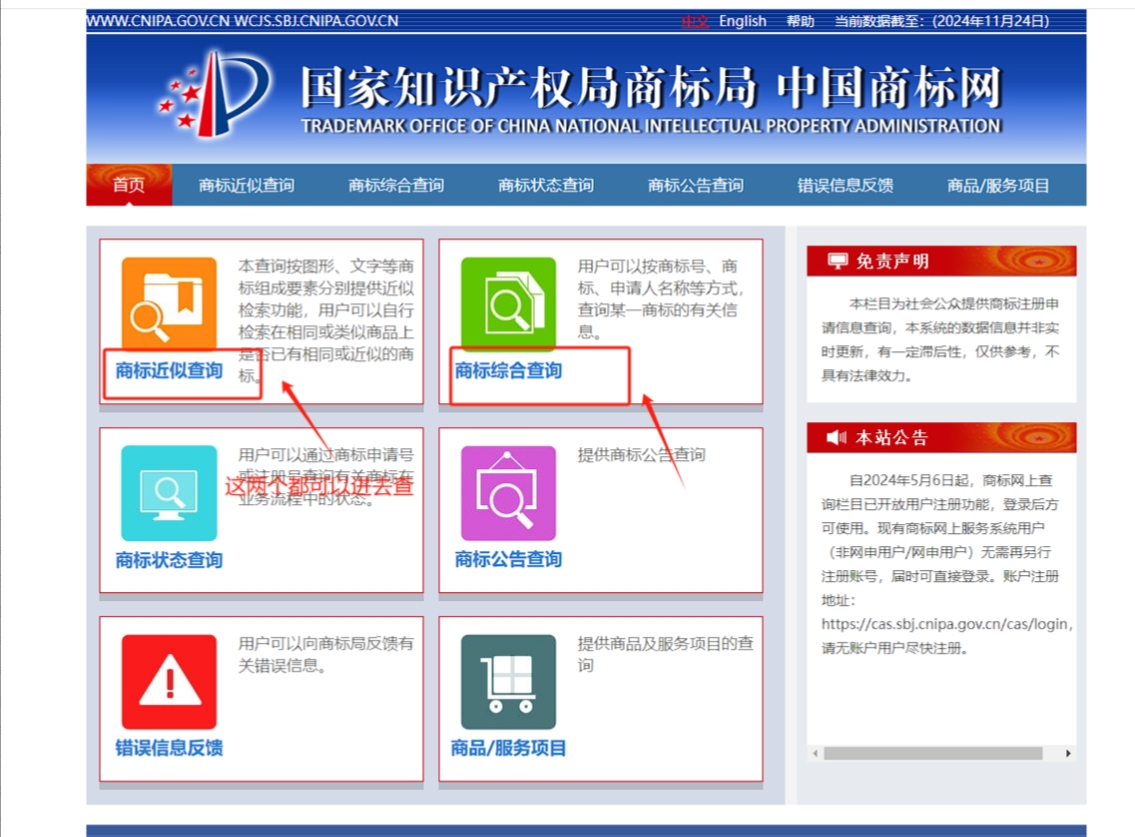1135x837 pixels.
Task: Open the 帮助 help link
Action: [801, 21]
